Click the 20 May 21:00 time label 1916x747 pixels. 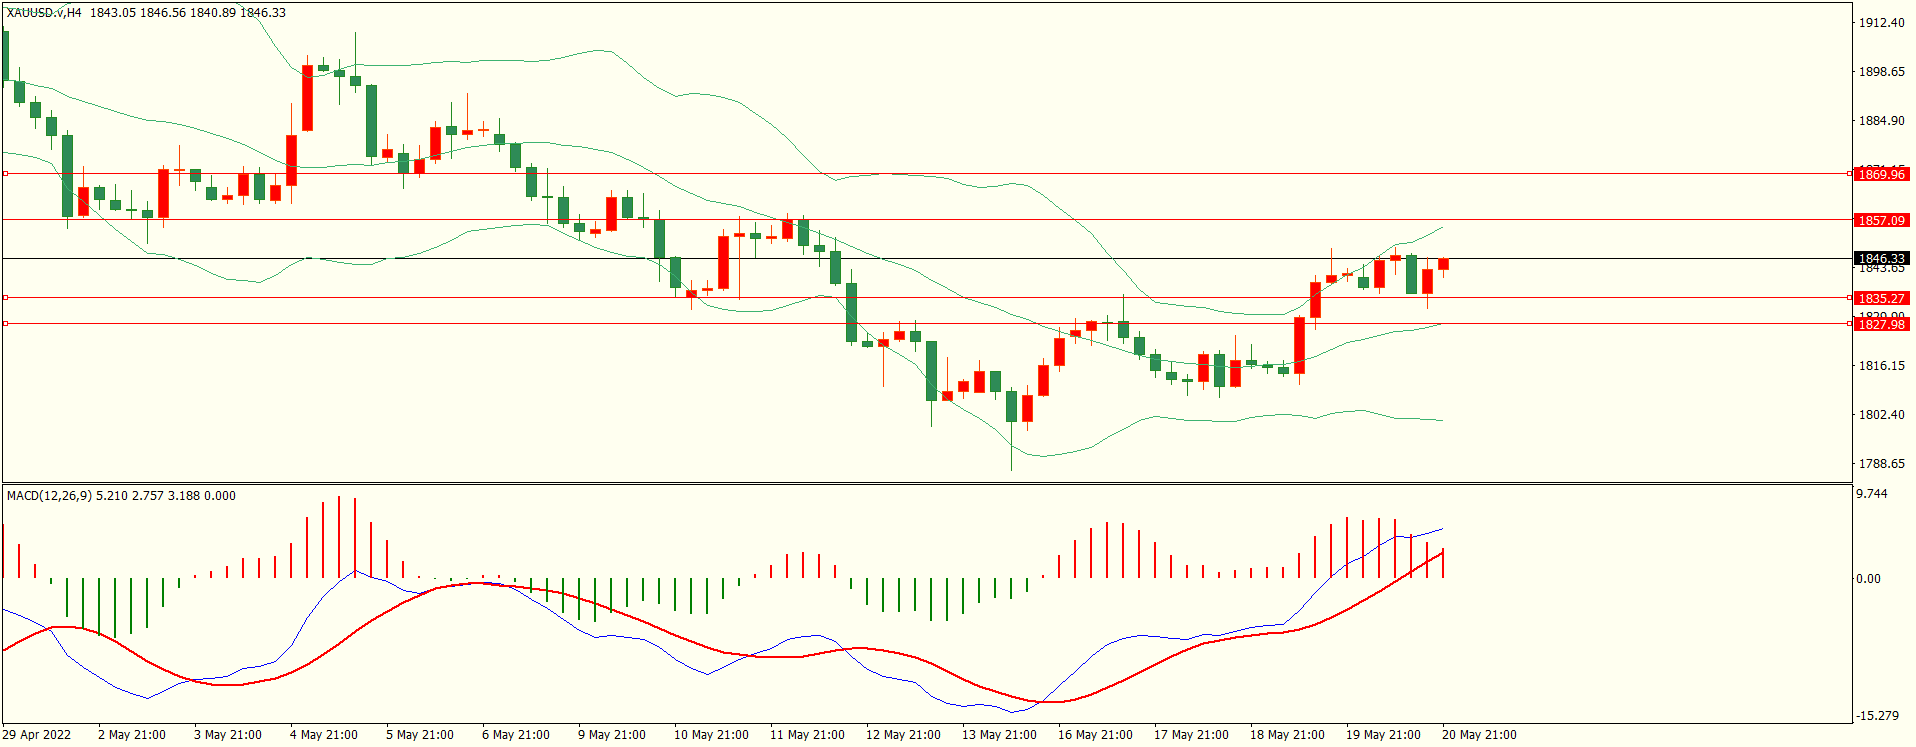click(1479, 735)
